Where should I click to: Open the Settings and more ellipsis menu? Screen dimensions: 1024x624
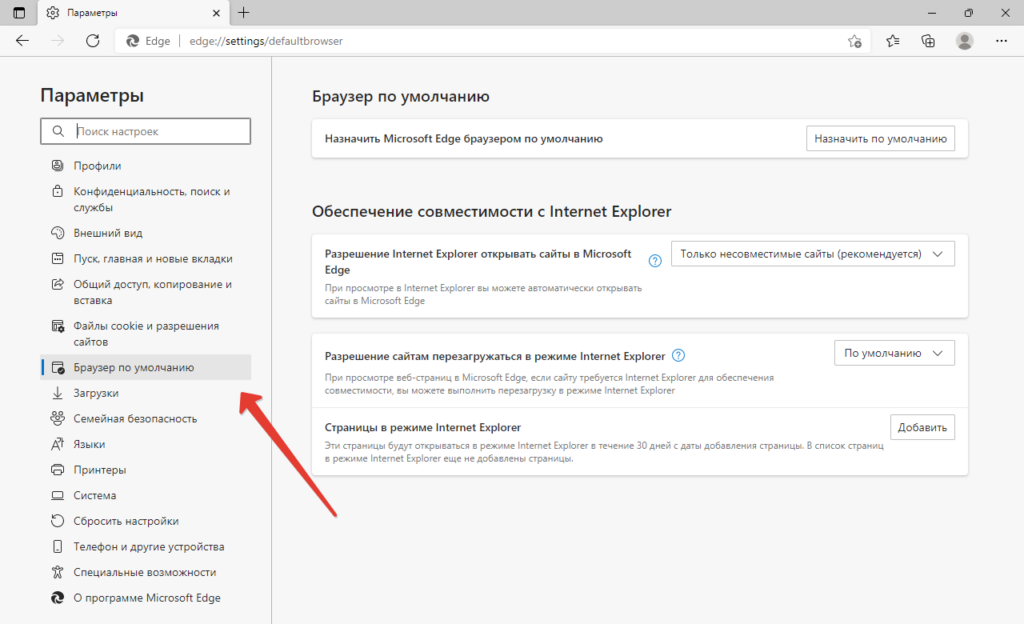pyautogui.click(x=1001, y=41)
